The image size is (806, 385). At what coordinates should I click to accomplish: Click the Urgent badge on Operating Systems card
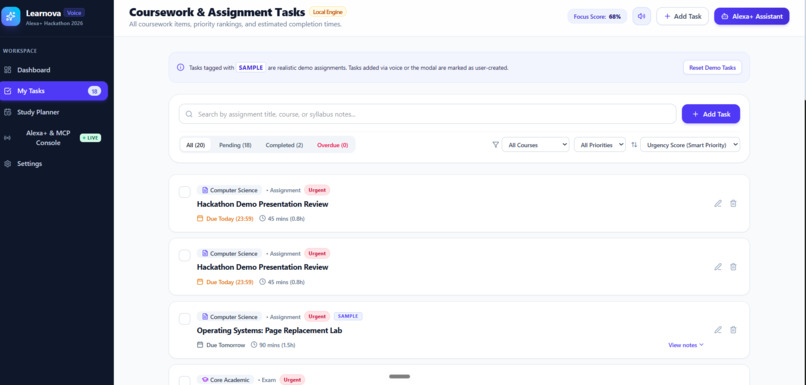tap(317, 317)
